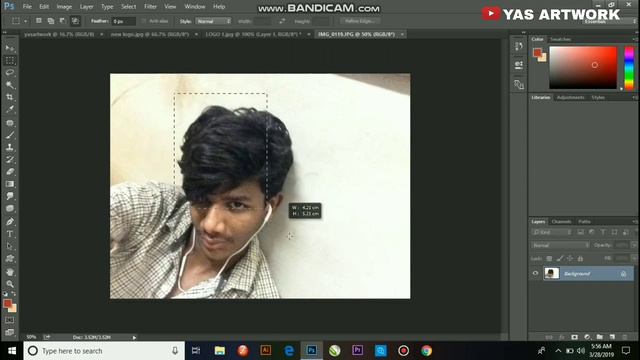Open the History panel icon

tap(519, 46)
